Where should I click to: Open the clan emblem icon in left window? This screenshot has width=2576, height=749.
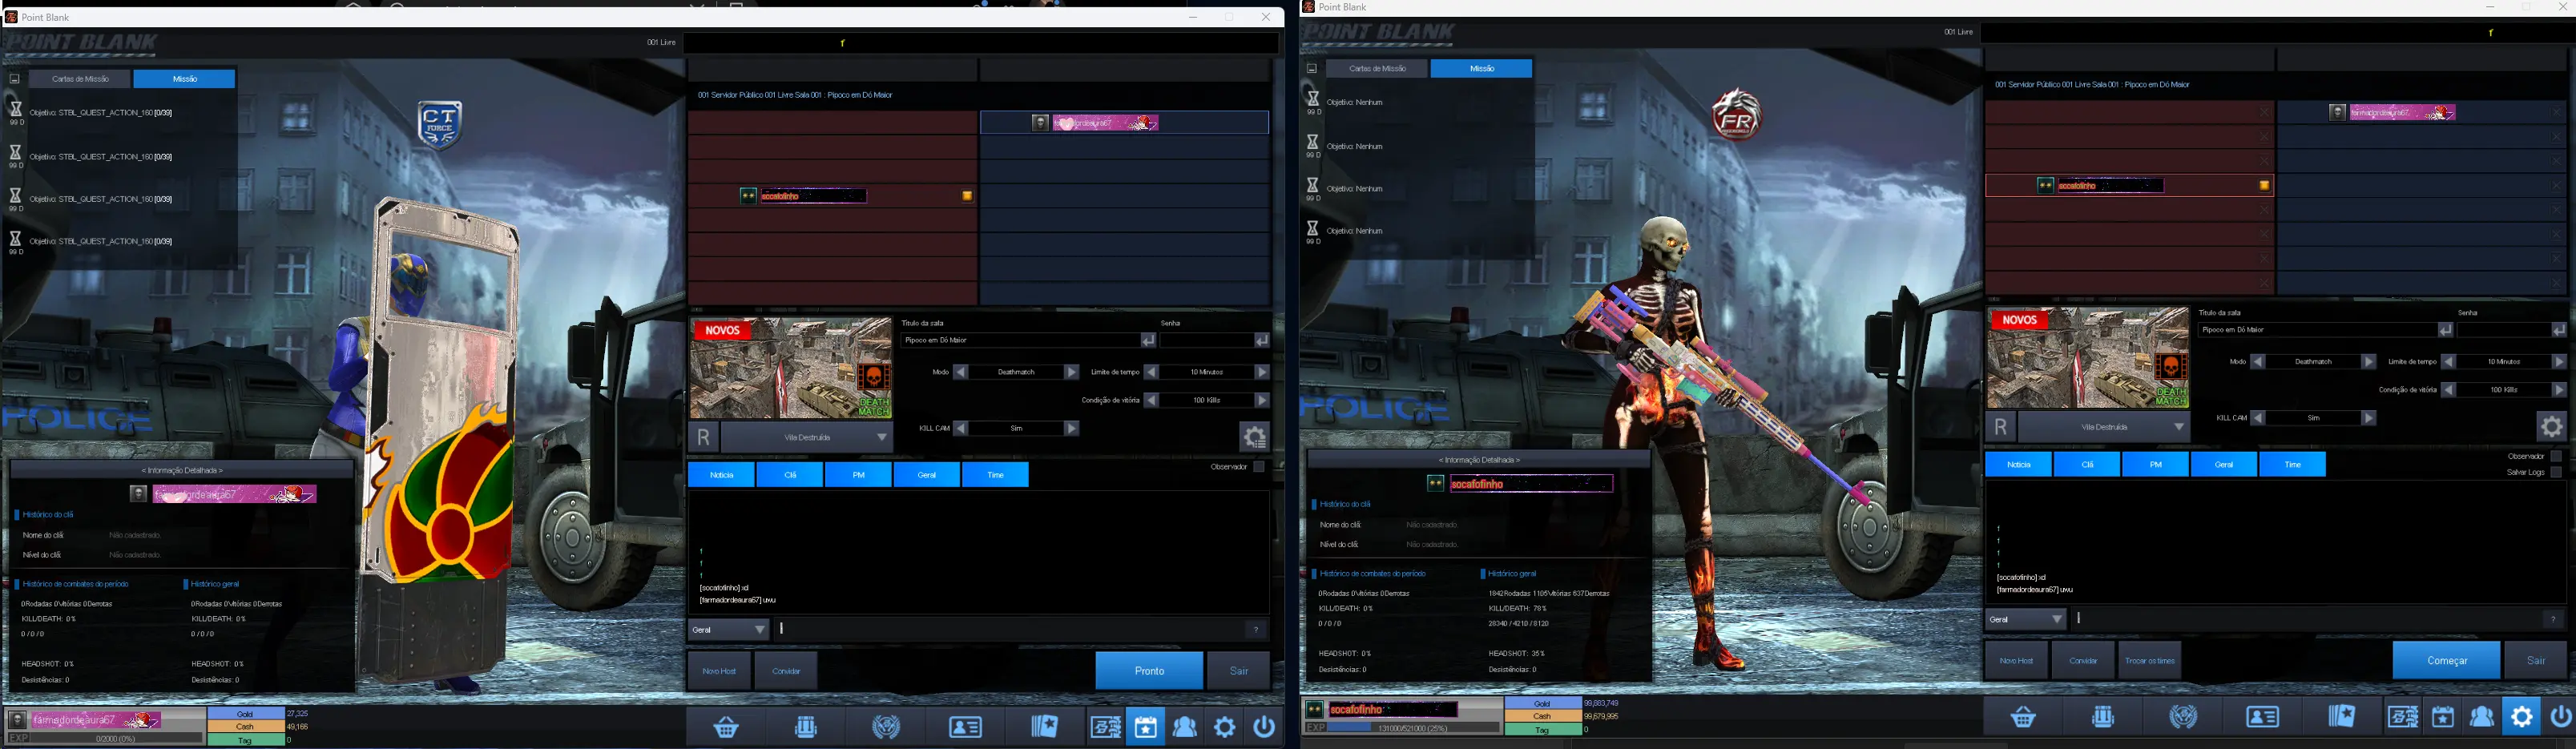coord(886,727)
